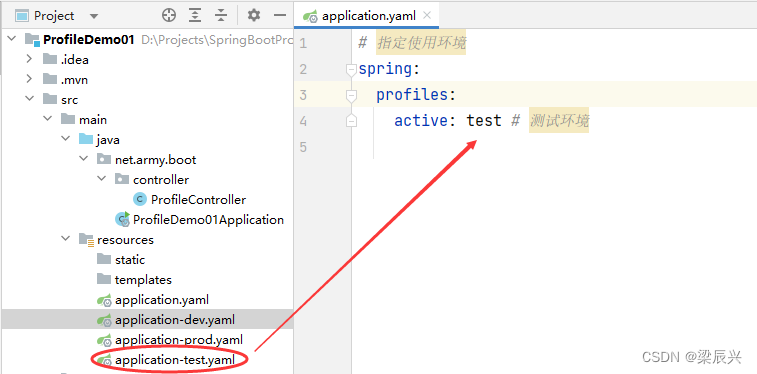Collapse the controller package
Screen dimensions: 757x374
coord(101,179)
